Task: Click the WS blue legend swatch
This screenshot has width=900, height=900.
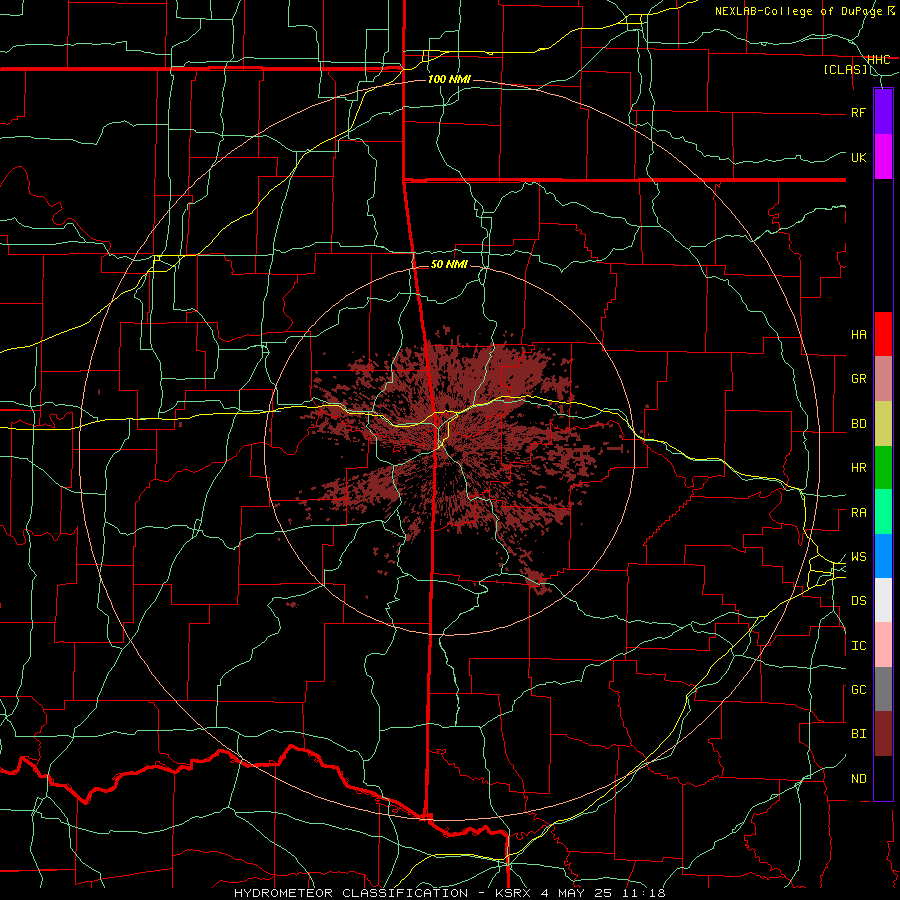Action: [883, 556]
